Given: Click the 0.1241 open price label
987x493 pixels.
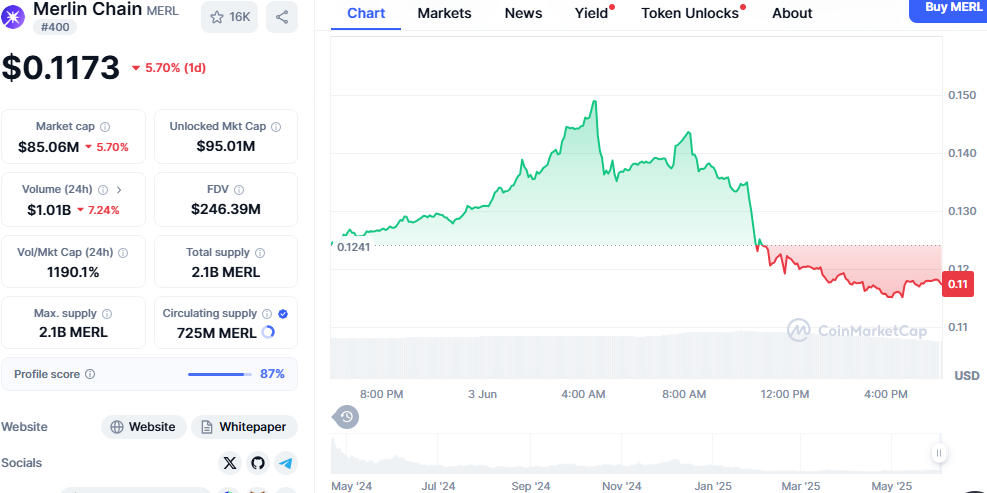Looking at the screenshot, I should tap(353, 247).
